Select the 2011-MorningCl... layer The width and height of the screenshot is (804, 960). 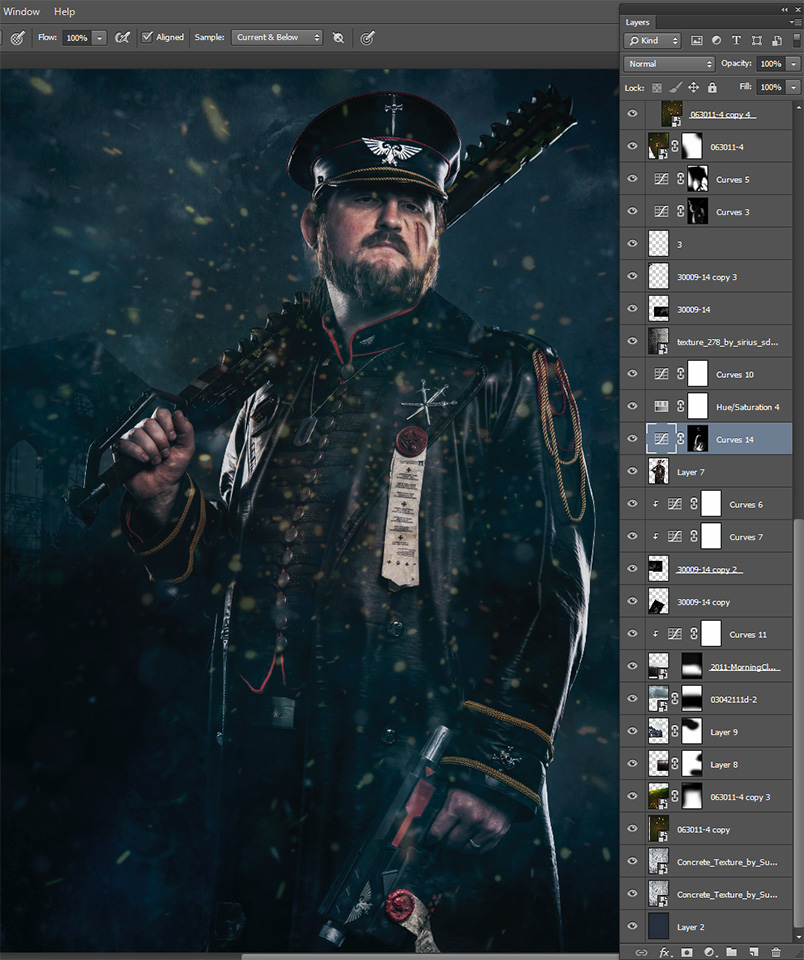coord(718,666)
